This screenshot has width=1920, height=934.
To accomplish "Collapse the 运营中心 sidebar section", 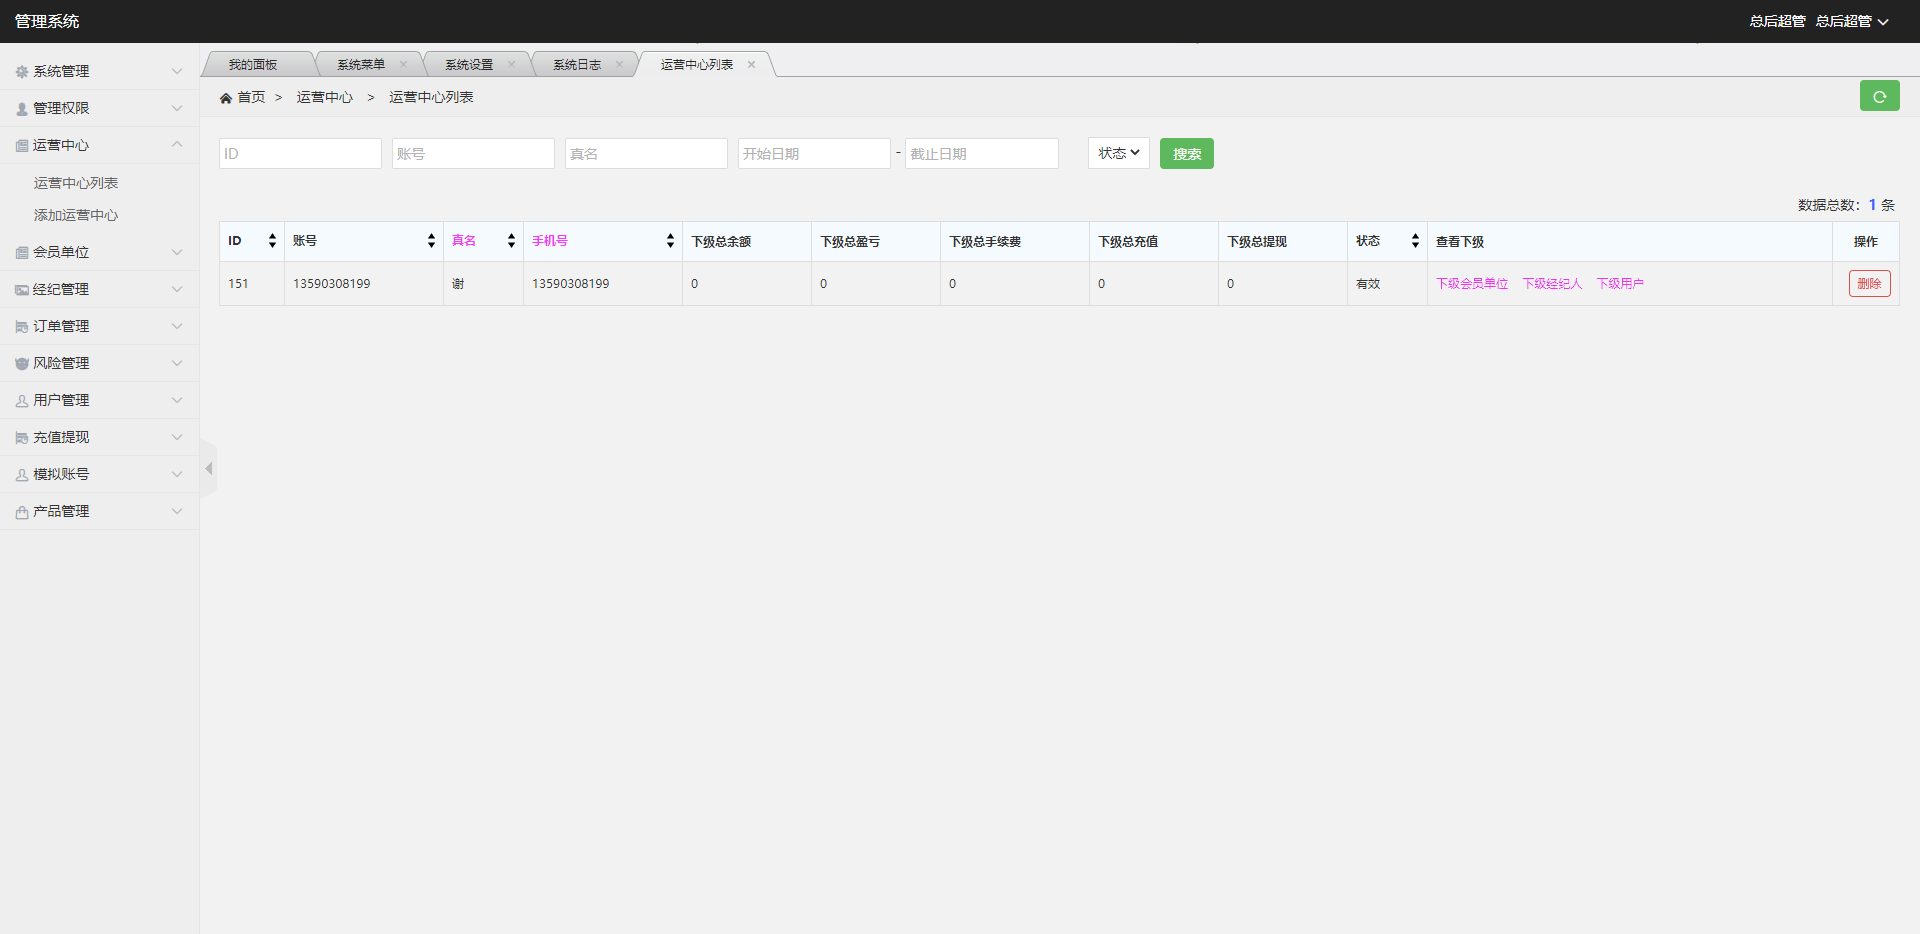I will coord(99,145).
